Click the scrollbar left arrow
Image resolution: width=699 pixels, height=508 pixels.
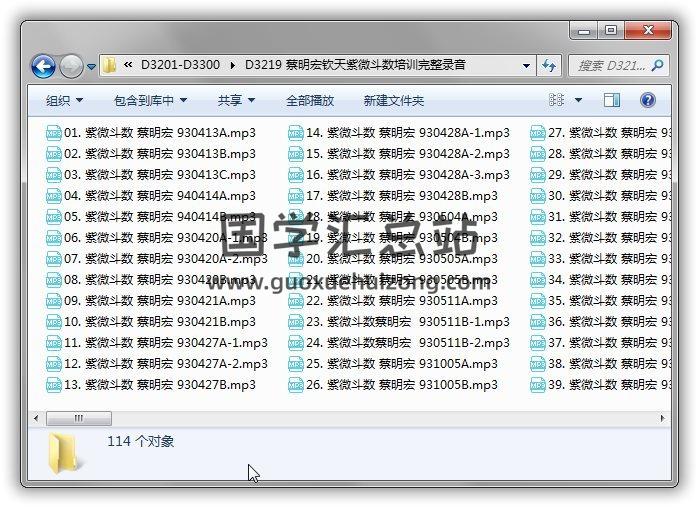36,418
